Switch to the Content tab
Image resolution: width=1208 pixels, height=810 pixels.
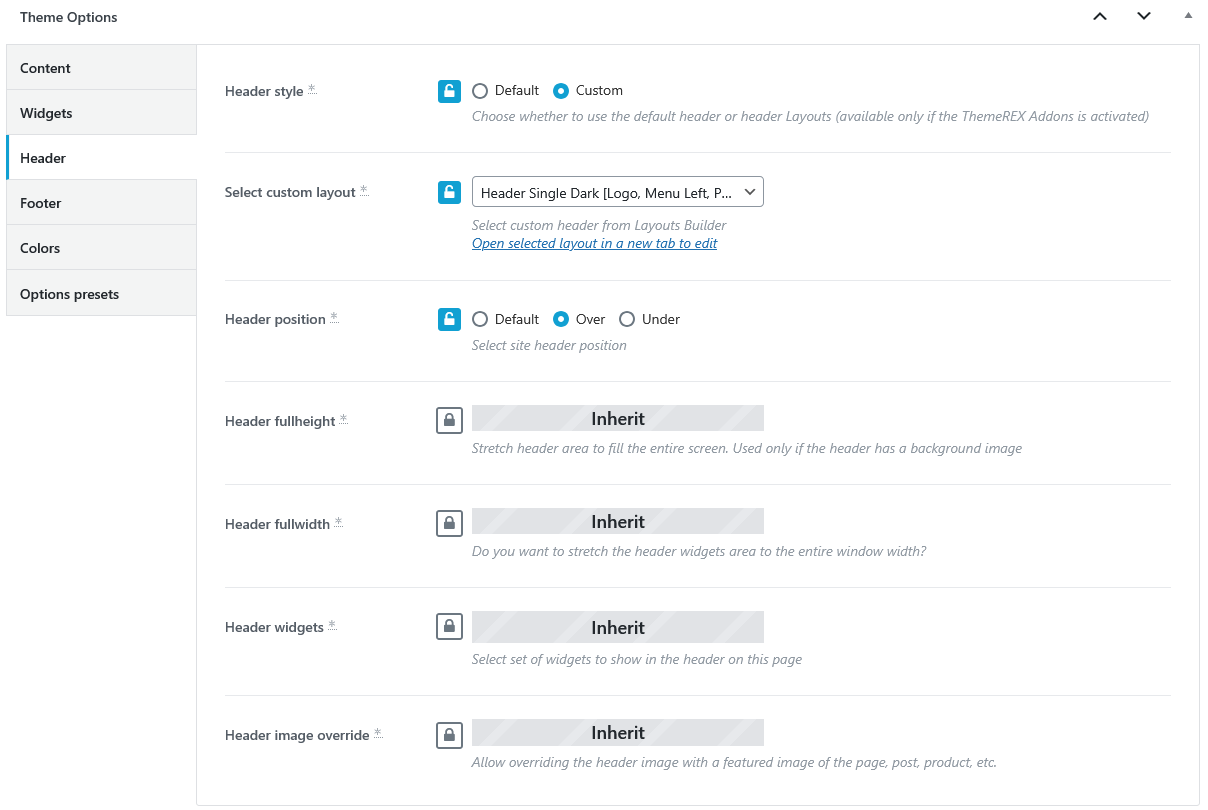pyautogui.click(x=101, y=68)
